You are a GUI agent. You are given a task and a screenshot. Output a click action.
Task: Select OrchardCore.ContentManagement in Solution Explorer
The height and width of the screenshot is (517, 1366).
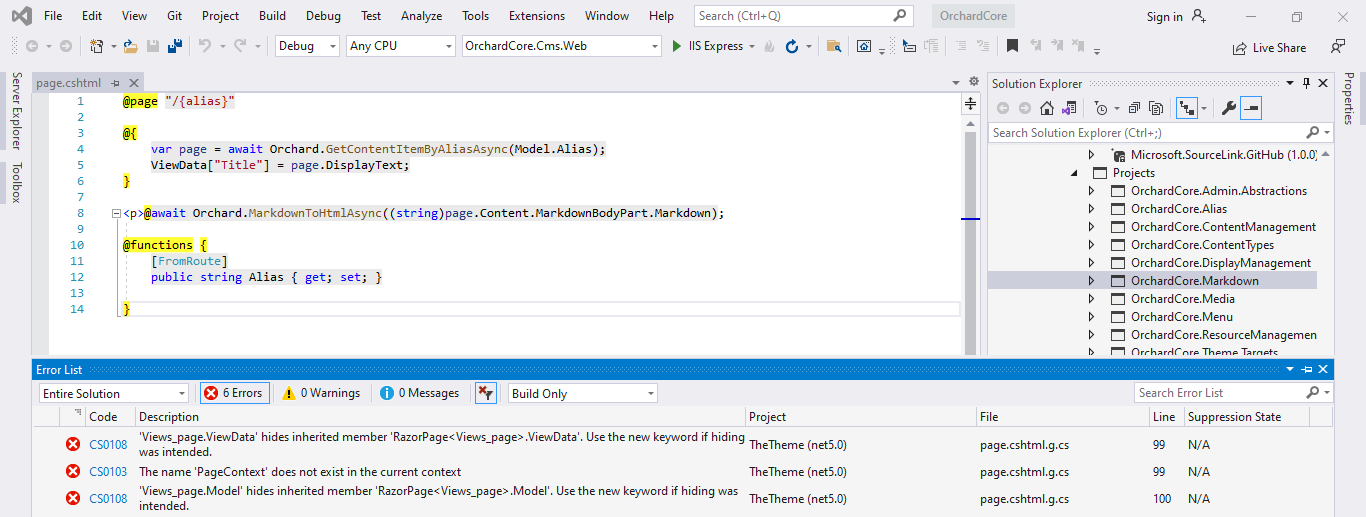pos(1223,227)
